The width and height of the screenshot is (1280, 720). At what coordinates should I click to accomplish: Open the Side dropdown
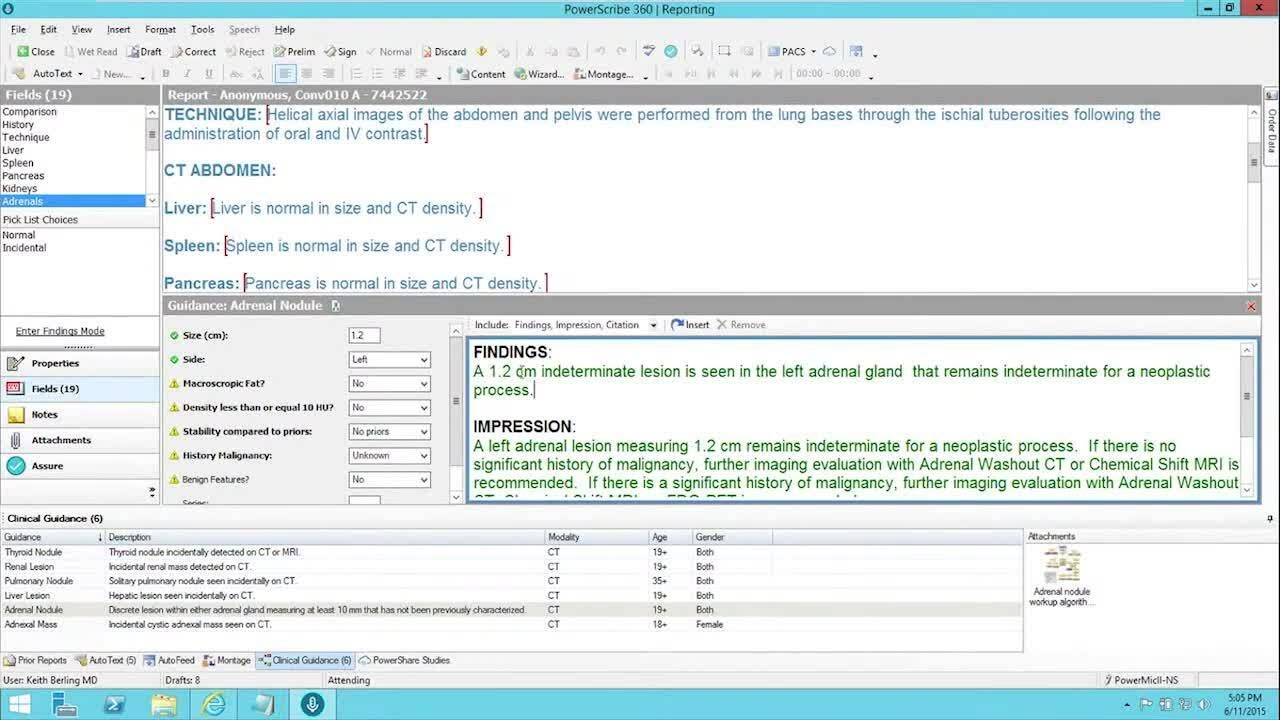point(389,359)
